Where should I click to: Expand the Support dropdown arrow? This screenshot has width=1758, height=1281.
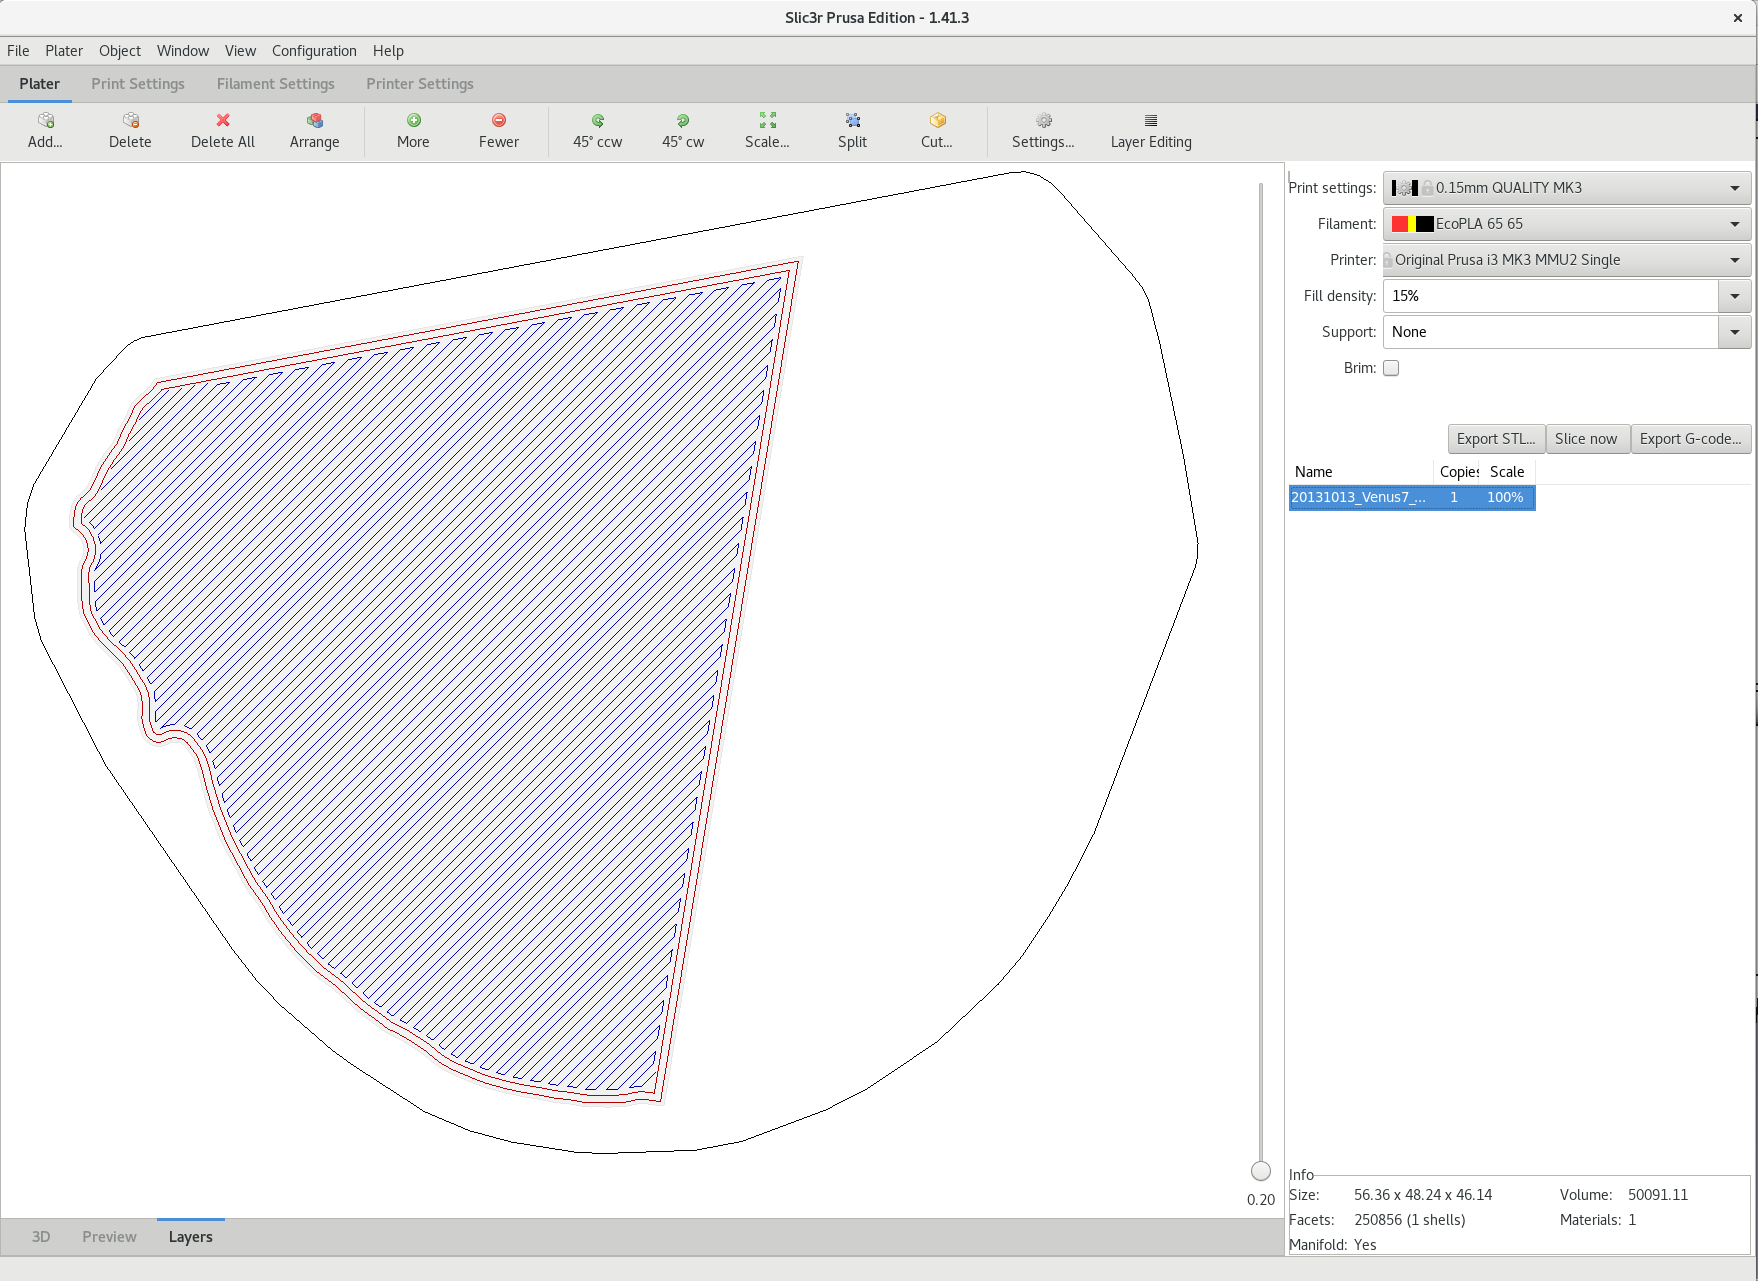(x=1734, y=332)
